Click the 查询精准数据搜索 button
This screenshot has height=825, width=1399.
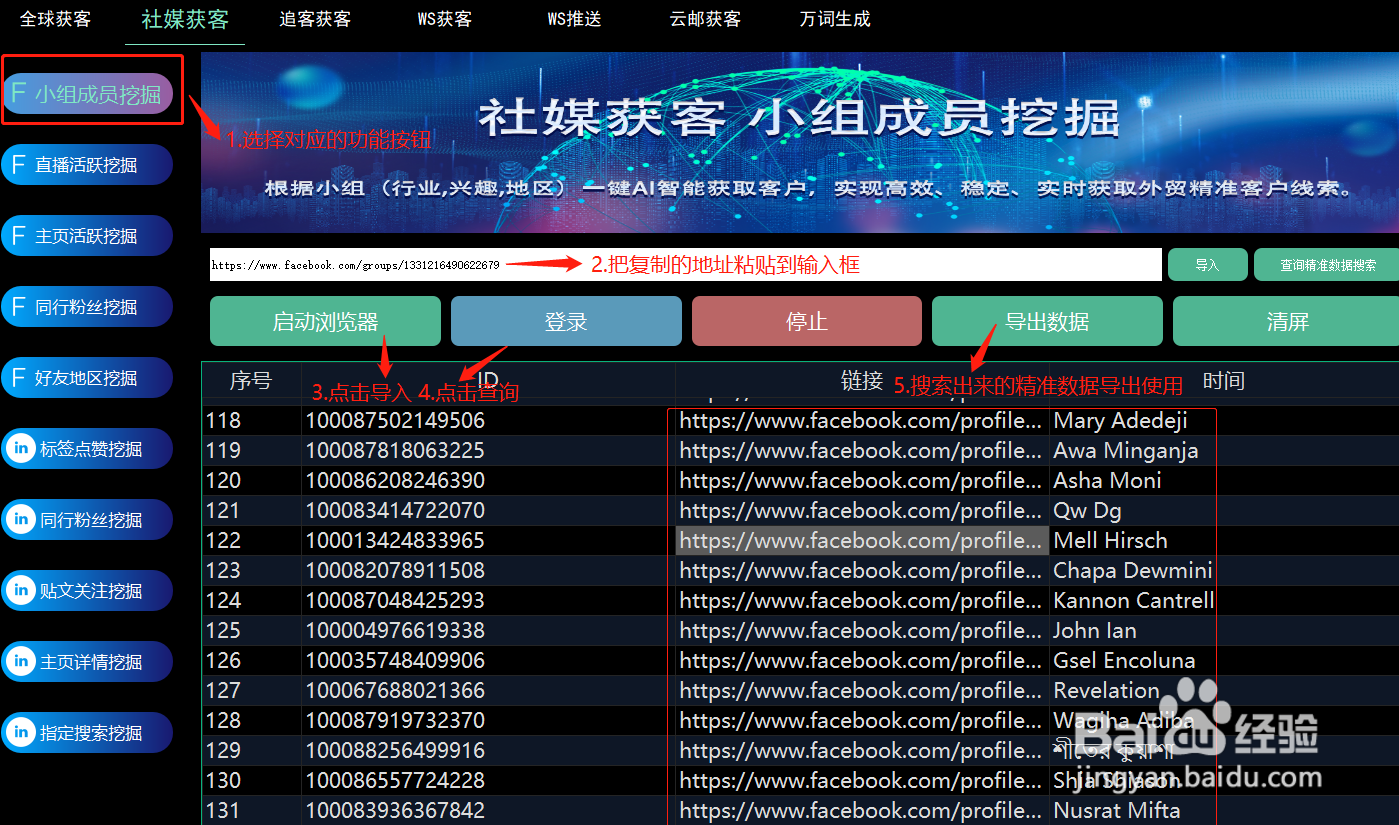pyautogui.click(x=1327, y=265)
